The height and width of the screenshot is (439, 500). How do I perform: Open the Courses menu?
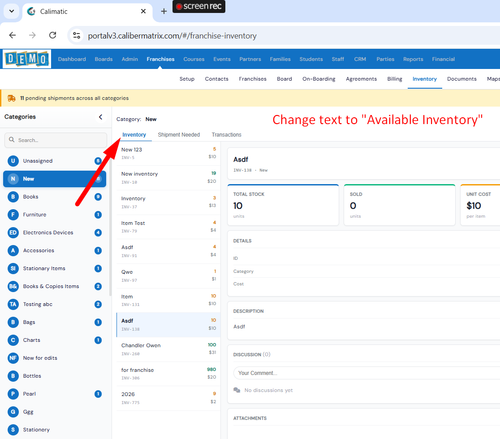(194, 59)
